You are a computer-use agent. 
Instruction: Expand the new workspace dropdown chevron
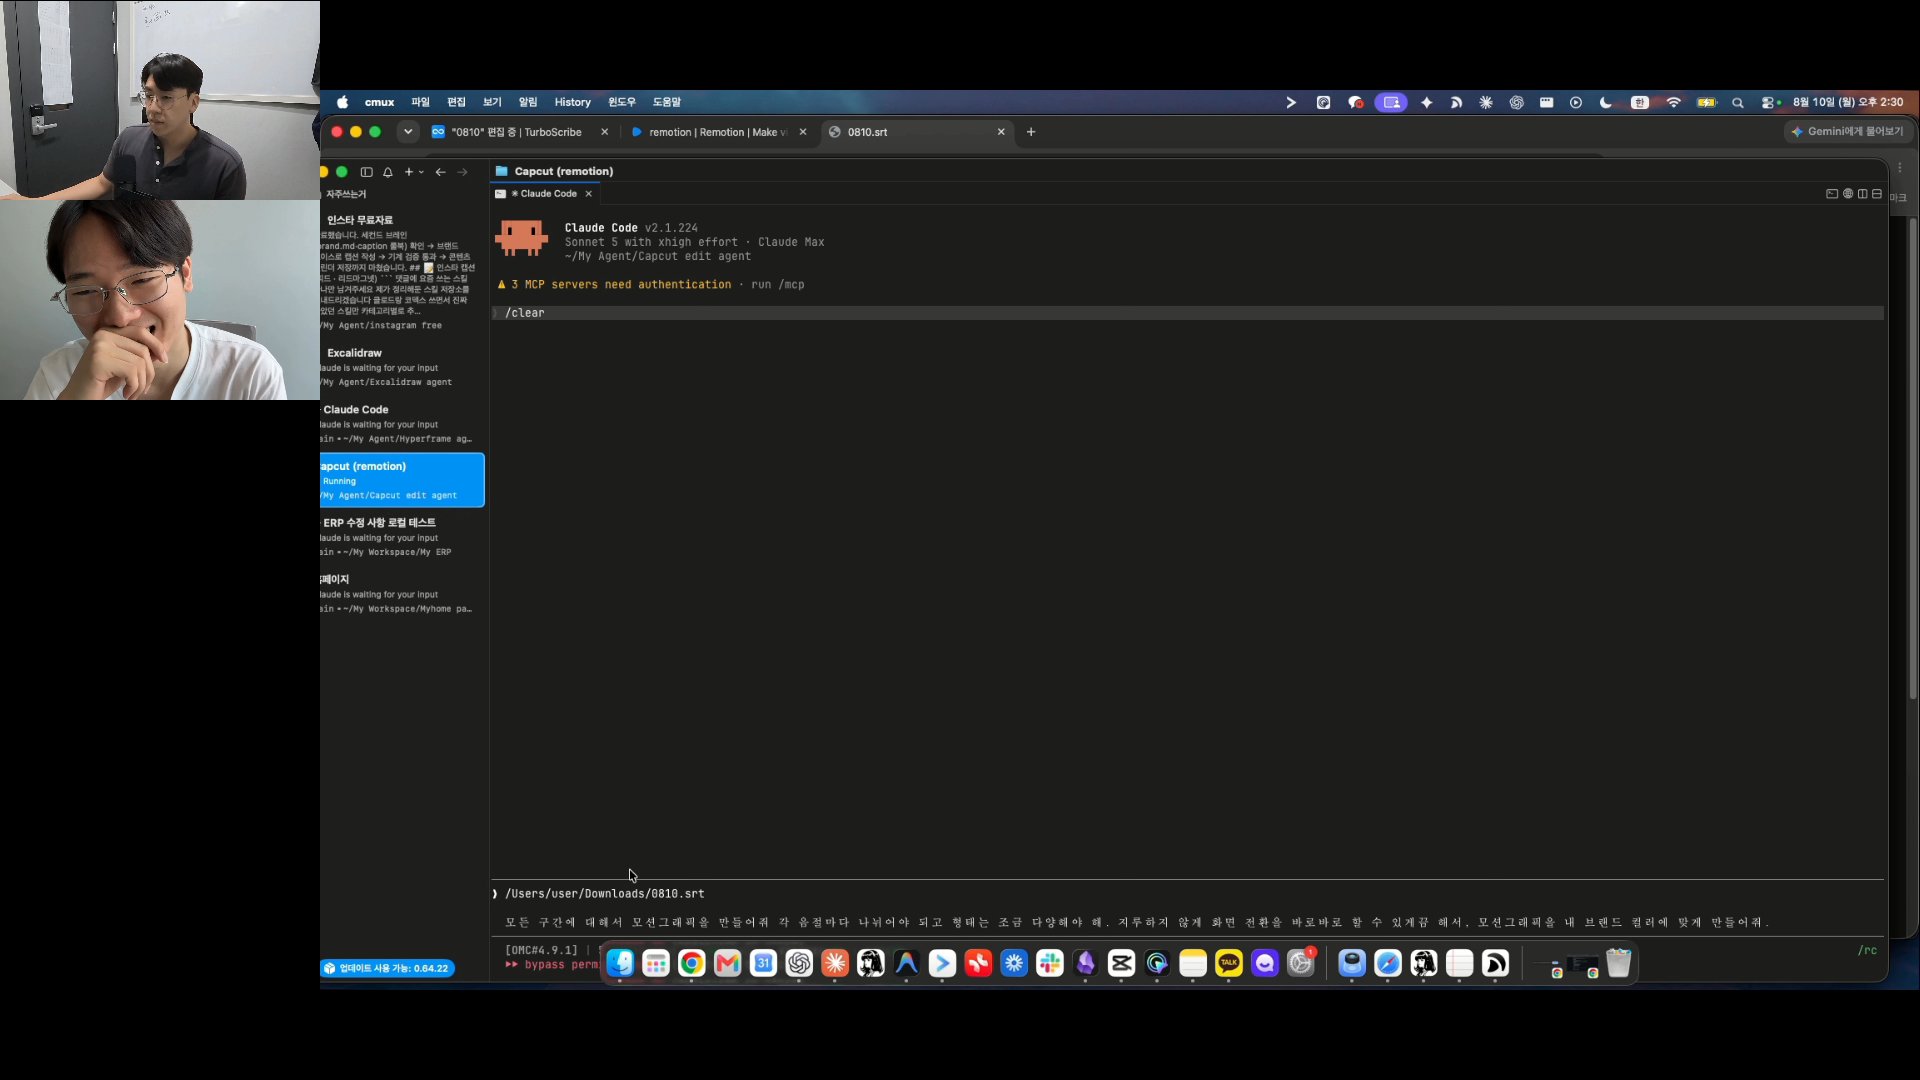(421, 172)
